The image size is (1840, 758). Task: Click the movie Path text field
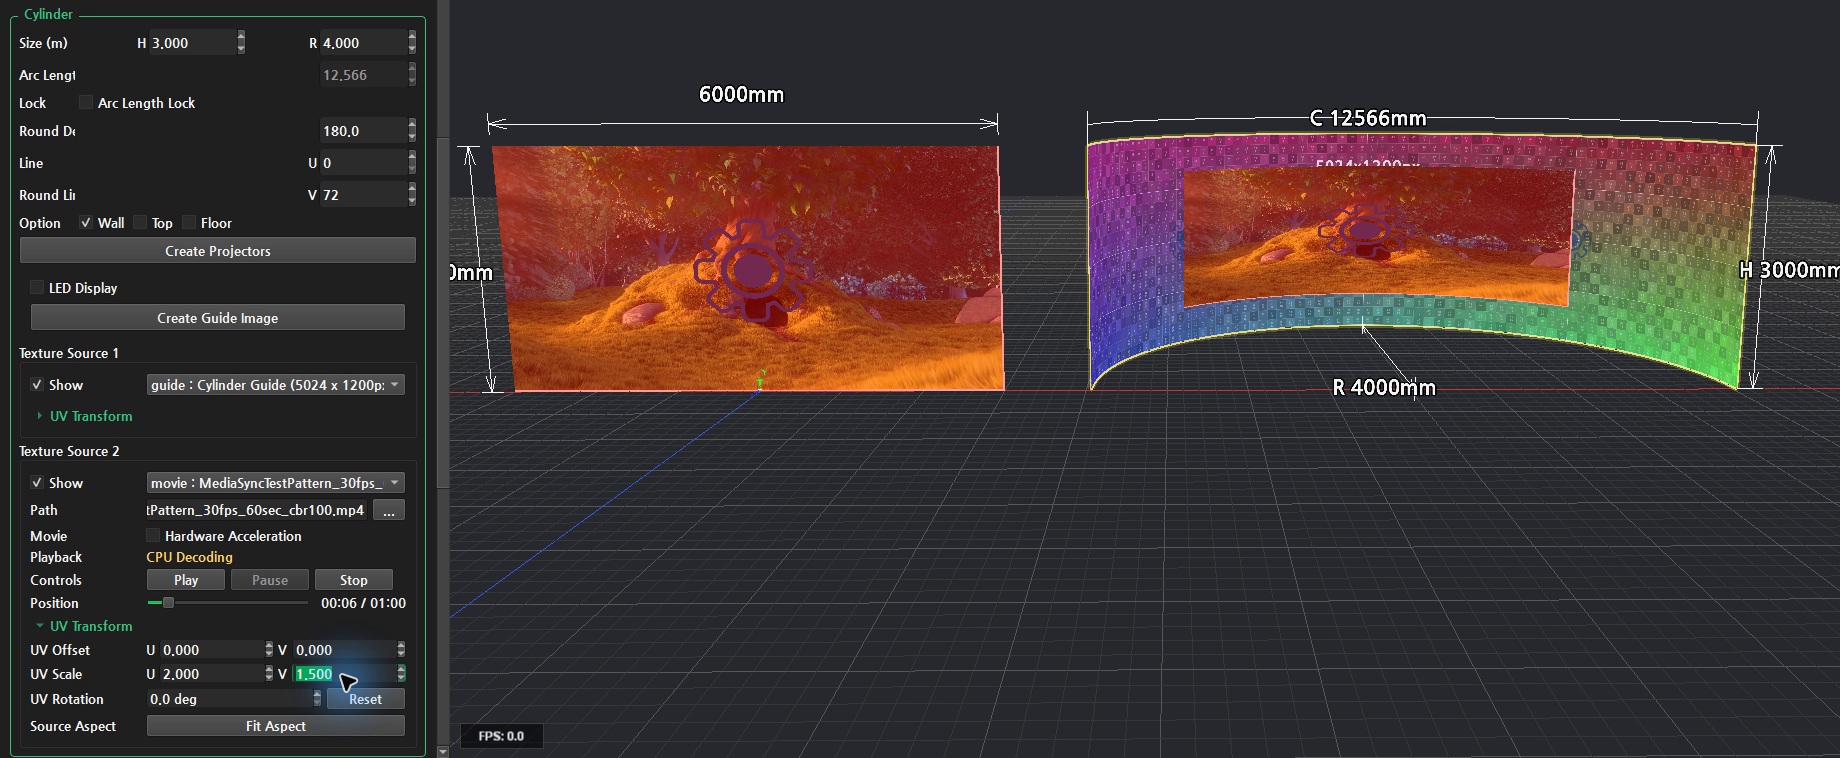pyautogui.click(x=257, y=510)
